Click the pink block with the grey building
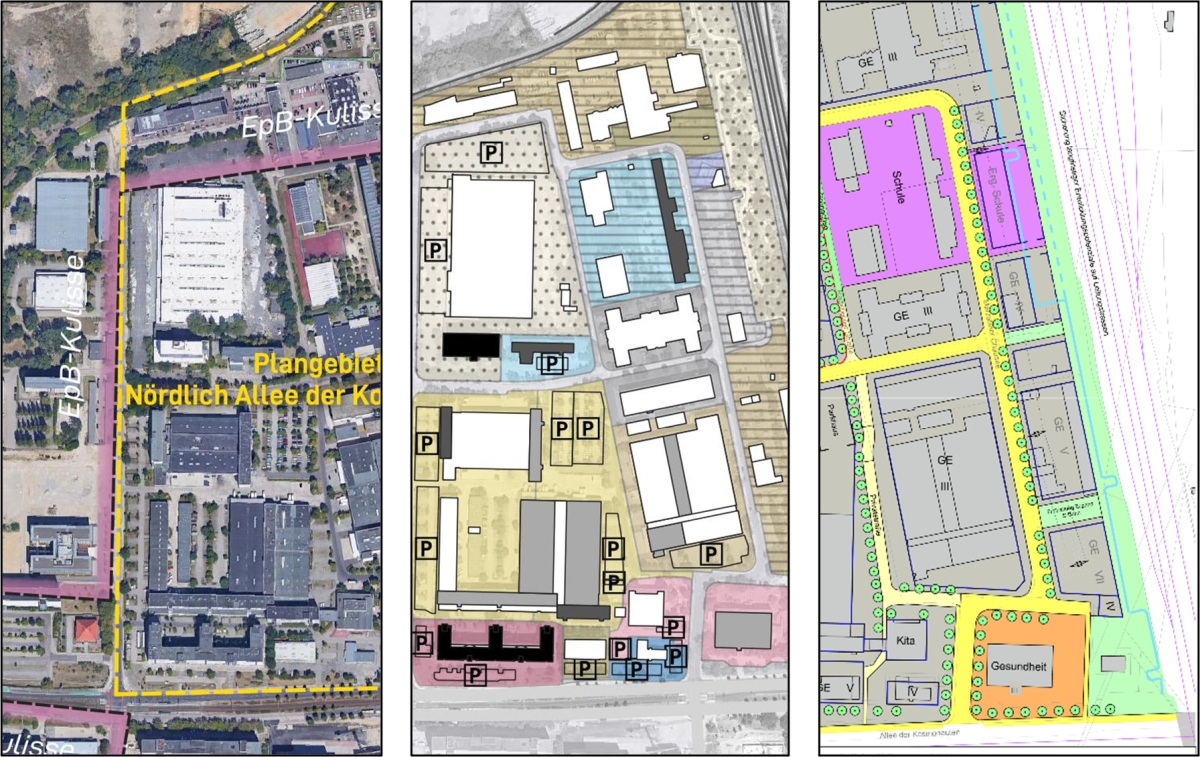 click(742, 627)
